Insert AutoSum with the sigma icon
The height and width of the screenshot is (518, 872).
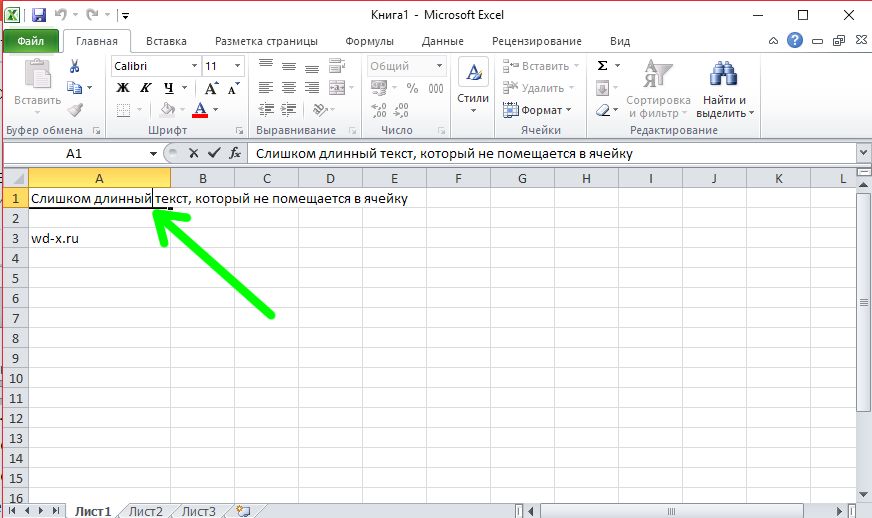point(602,66)
